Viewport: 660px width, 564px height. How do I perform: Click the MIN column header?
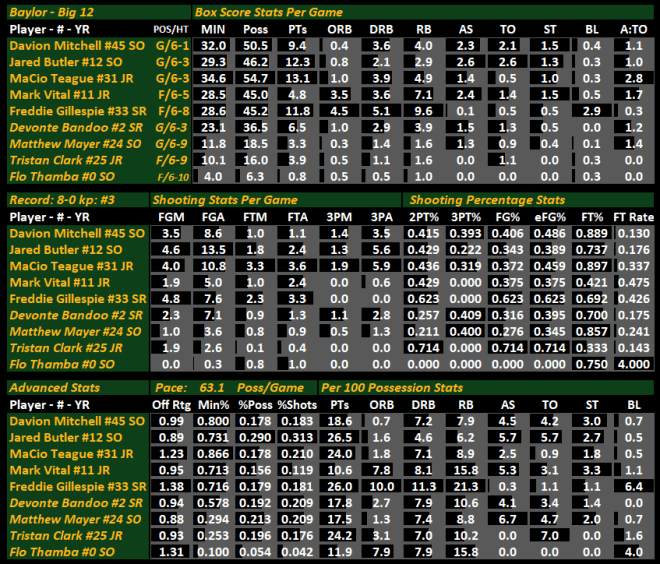coord(213,29)
